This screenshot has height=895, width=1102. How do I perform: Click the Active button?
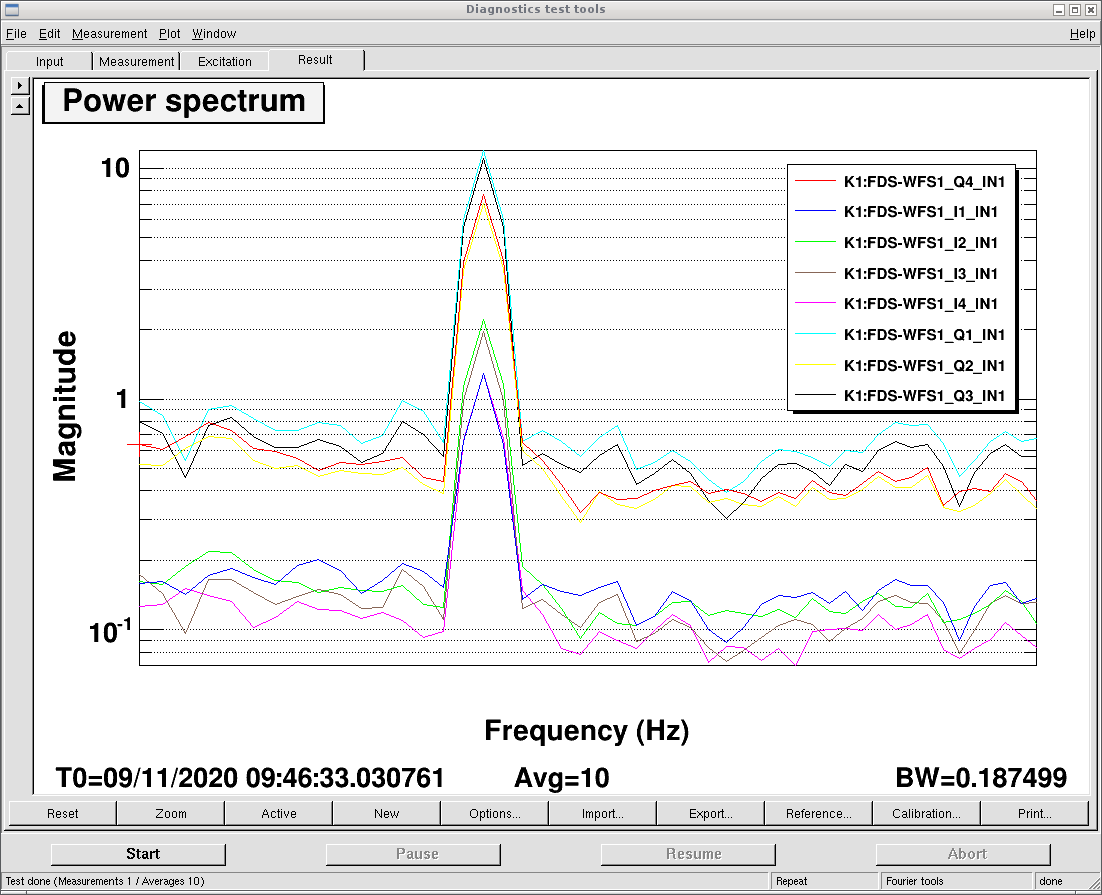pos(279,813)
